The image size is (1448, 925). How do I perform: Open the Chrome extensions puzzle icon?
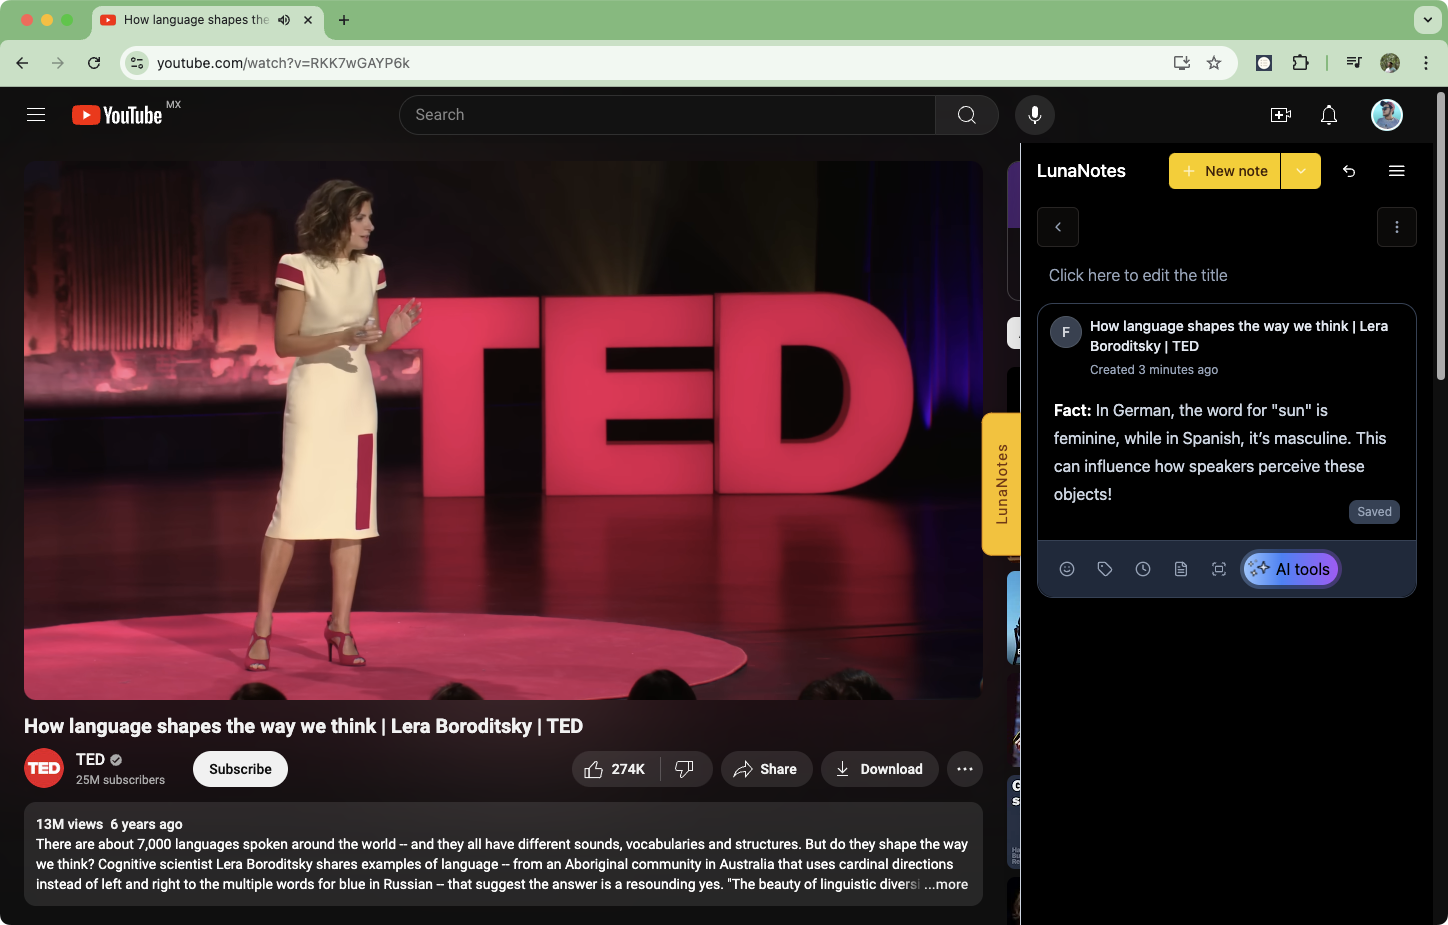(x=1300, y=63)
